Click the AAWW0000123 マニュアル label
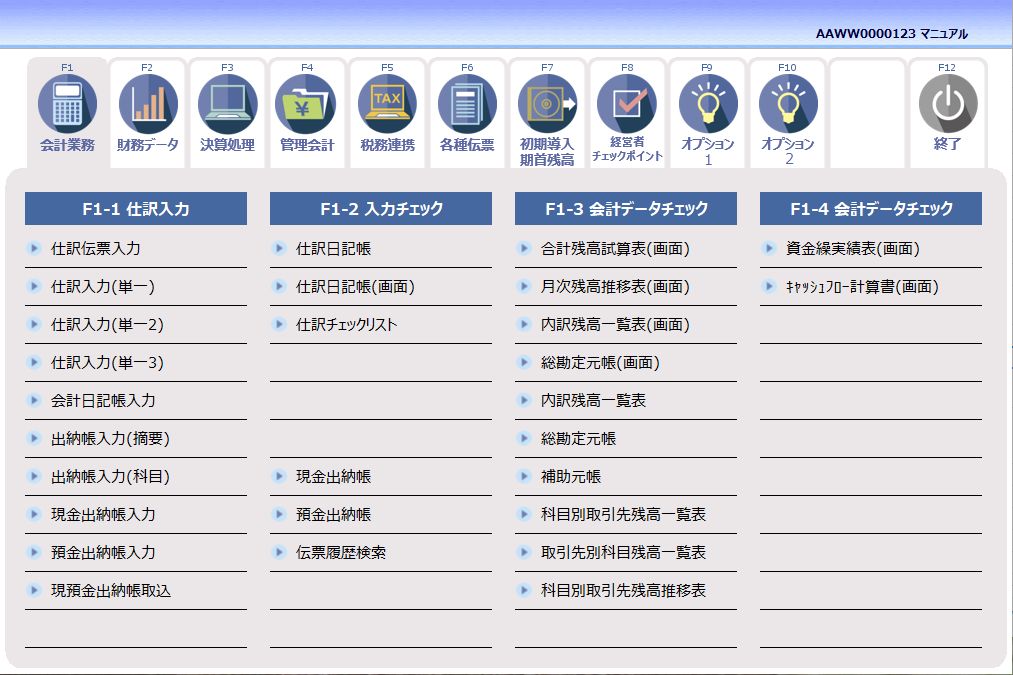Image resolution: width=1013 pixels, height=675 pixels. click(894, 32)
